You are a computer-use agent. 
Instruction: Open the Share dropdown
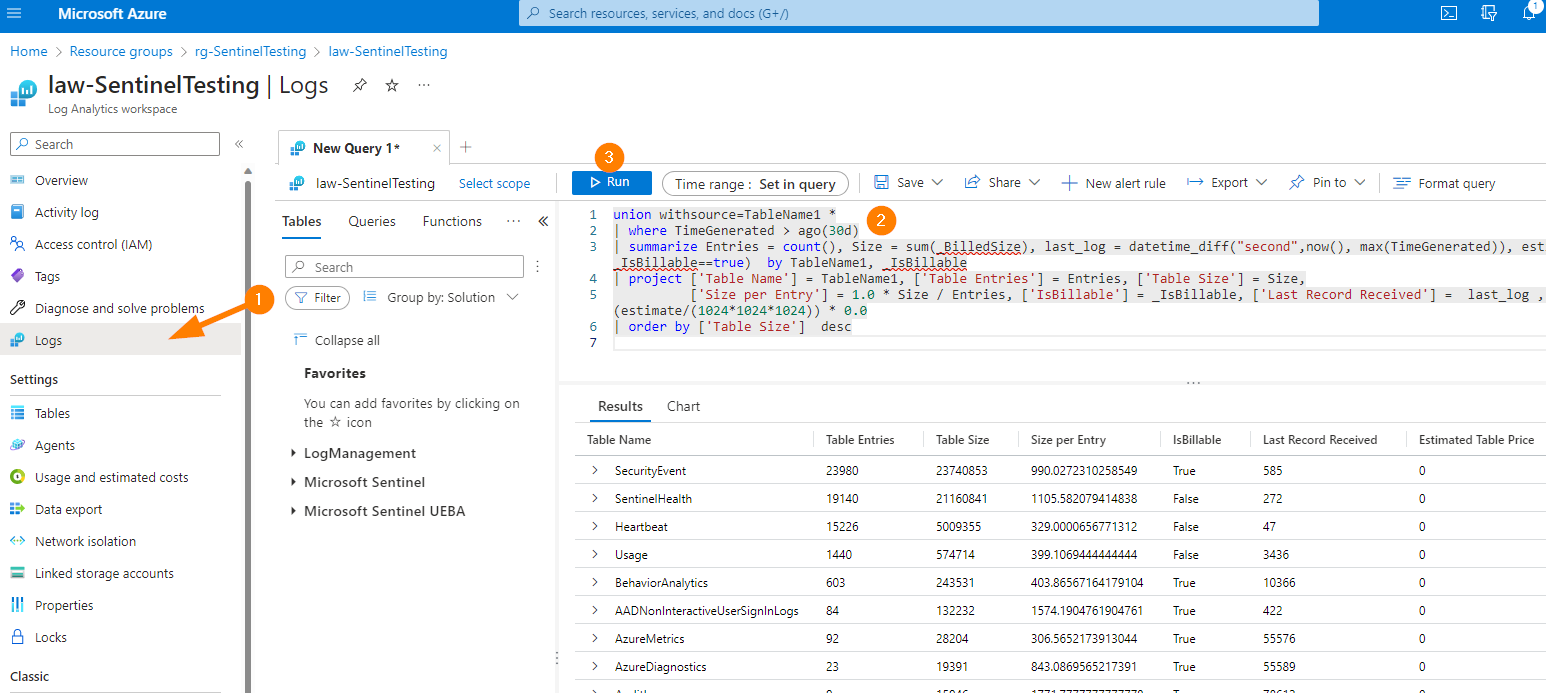(1002, 183)
